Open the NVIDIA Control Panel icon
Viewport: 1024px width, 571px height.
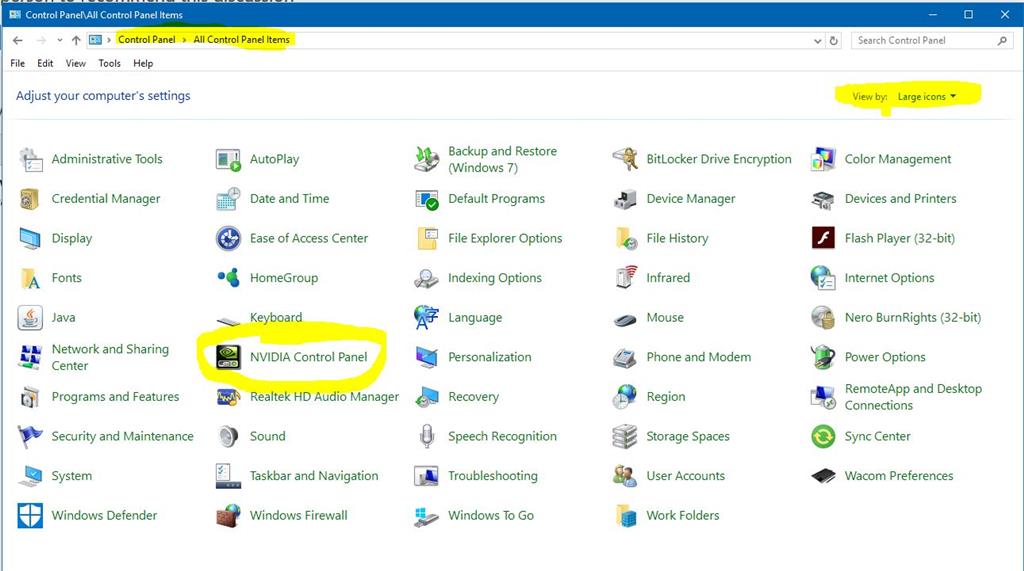(228, 357)
